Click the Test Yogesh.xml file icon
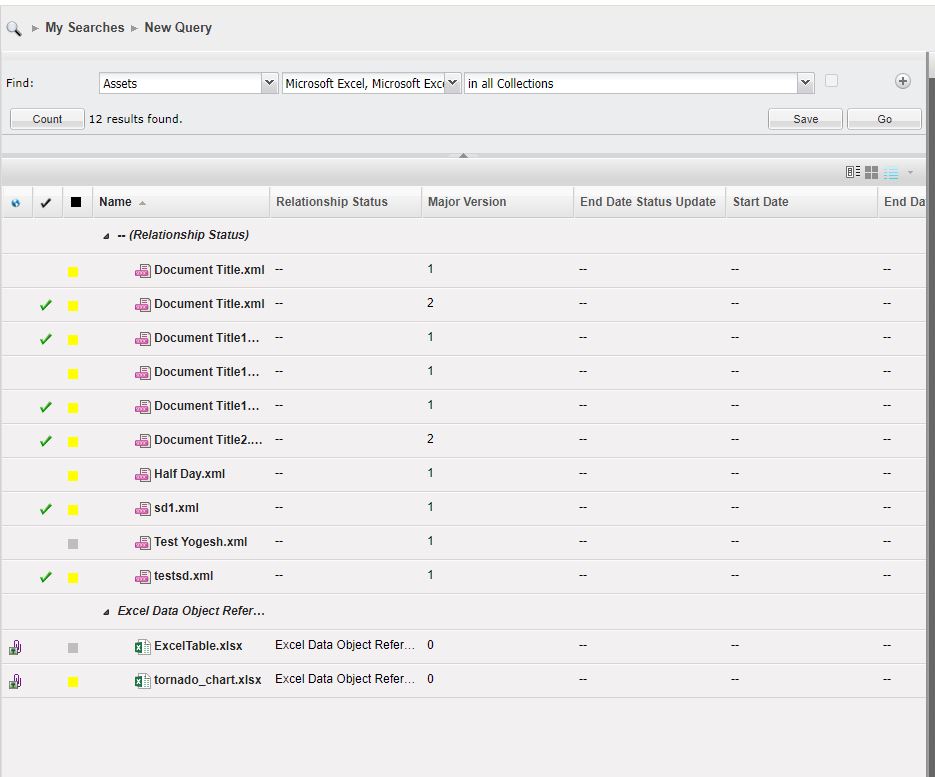The image size is (935, 777). coord(143,543)
